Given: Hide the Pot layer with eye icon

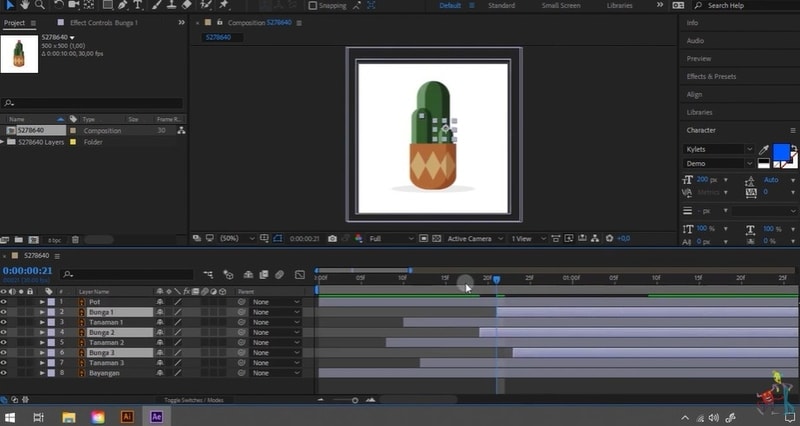Looking at the screenshot, I should click(5, 301).
